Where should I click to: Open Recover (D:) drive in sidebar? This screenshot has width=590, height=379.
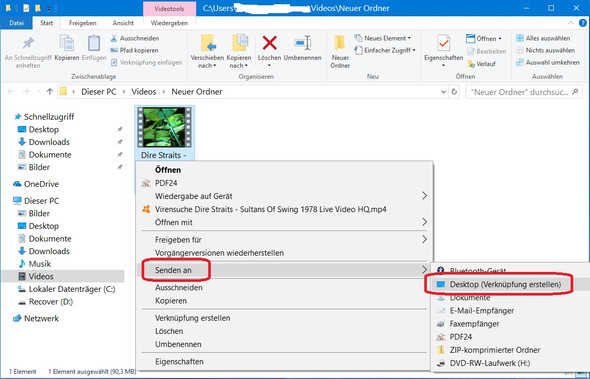point(46,302)
